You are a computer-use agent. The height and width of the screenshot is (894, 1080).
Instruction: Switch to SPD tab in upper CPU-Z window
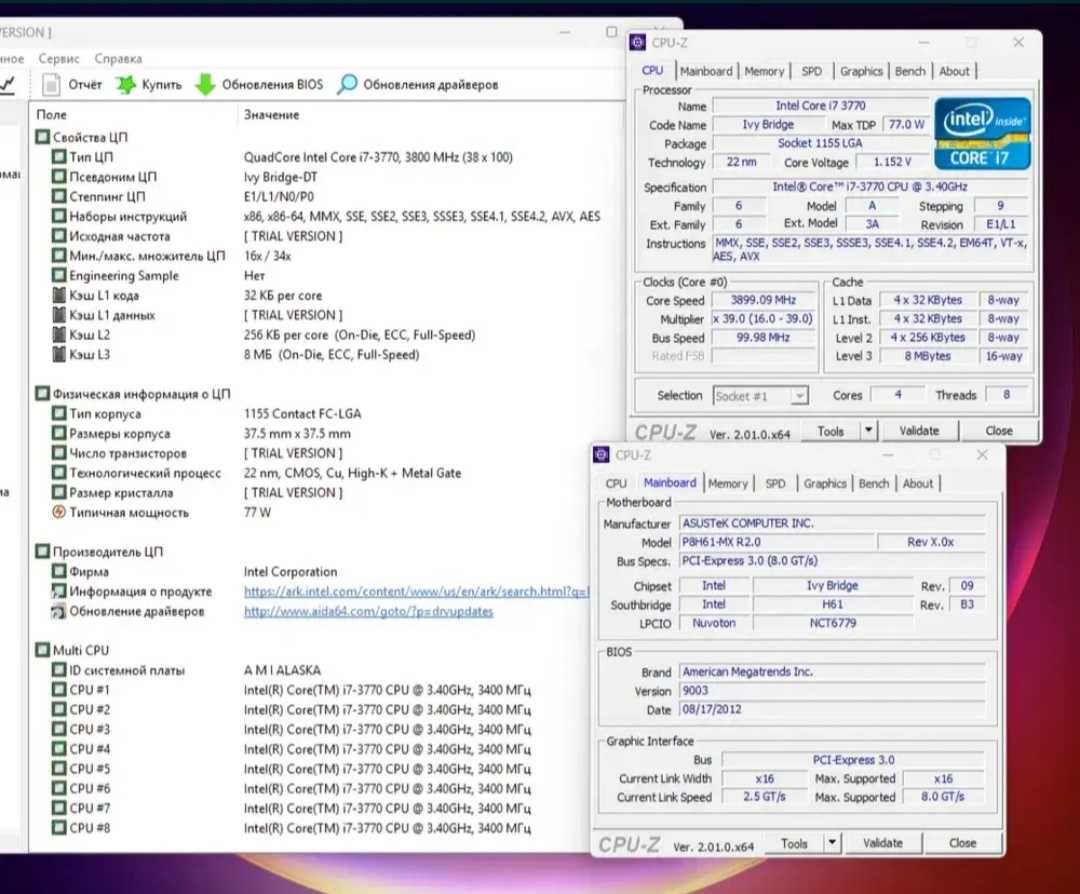811,71
